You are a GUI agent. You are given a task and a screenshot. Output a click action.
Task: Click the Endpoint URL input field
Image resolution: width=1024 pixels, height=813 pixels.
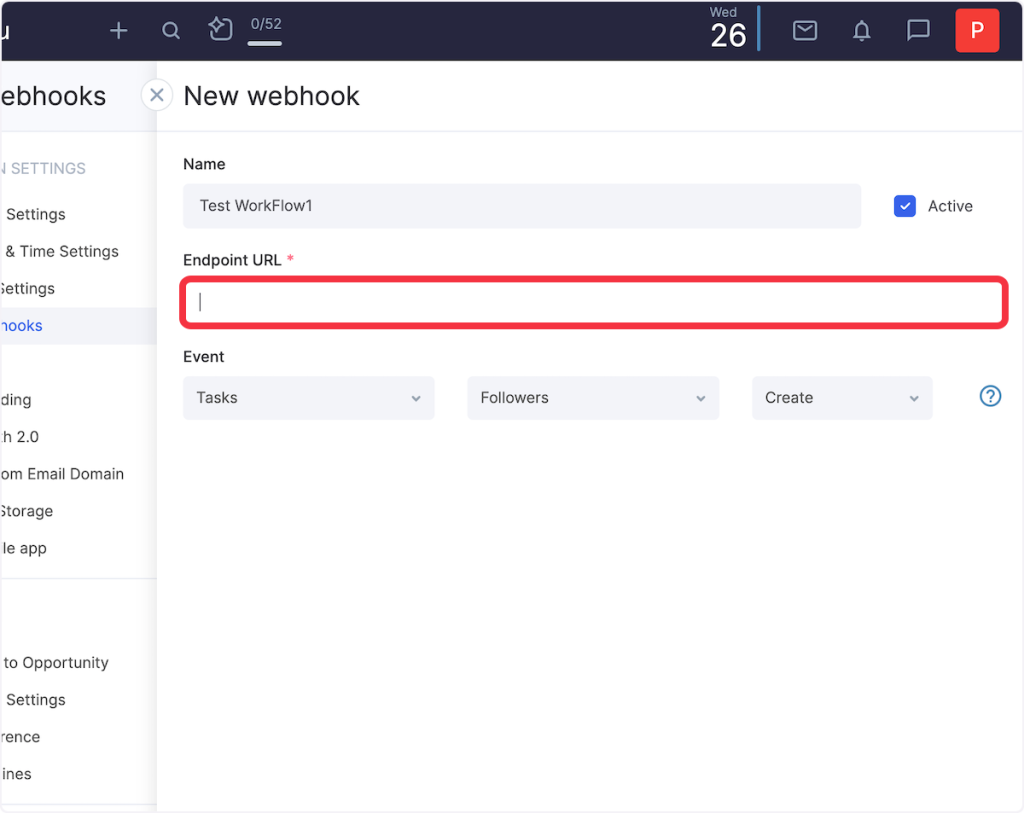[x=594, y=302]
